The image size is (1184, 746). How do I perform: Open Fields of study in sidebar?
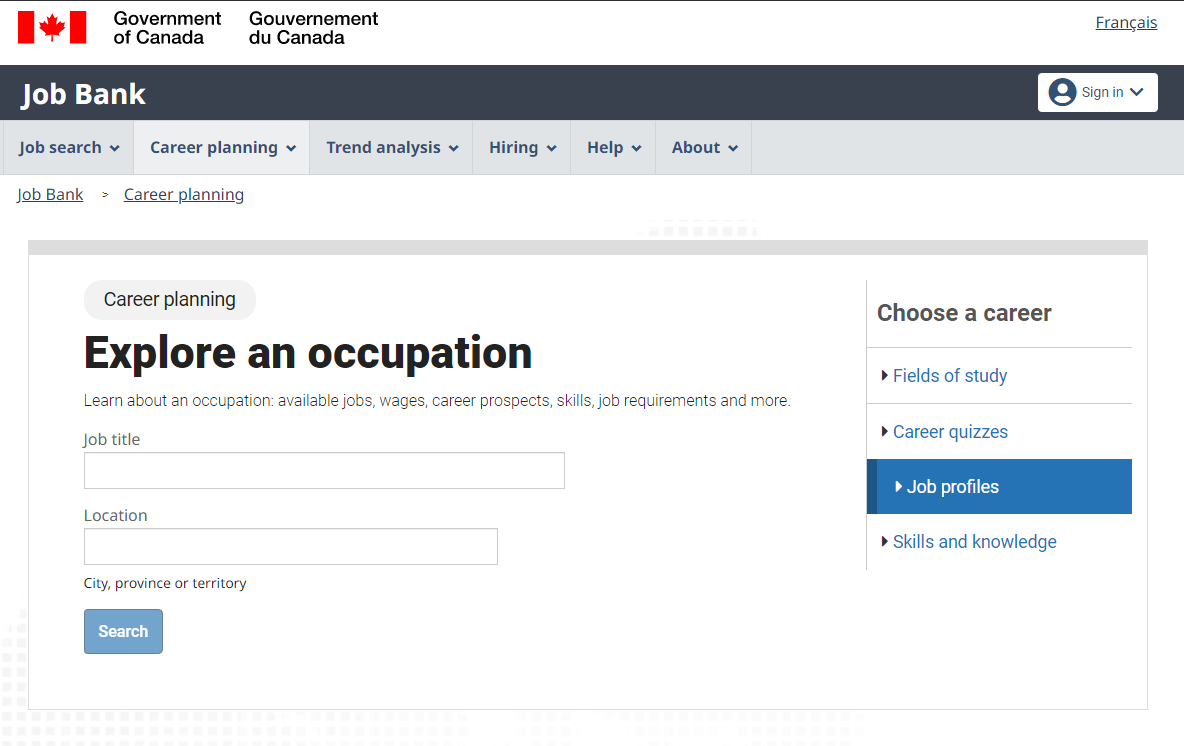[949, 376]
